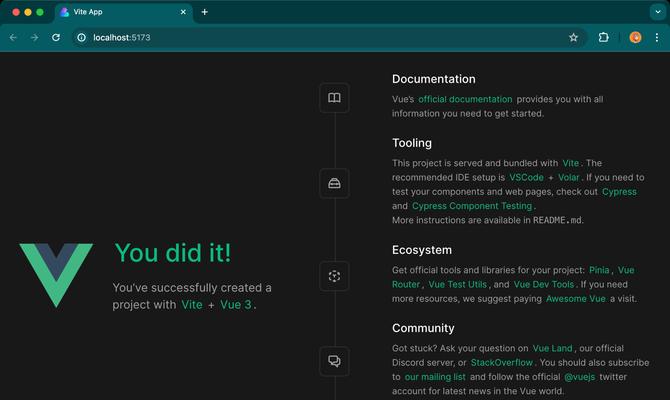The image size is (670, 400).
Task: Open the Volar link
Action: (x=568, y=177)
